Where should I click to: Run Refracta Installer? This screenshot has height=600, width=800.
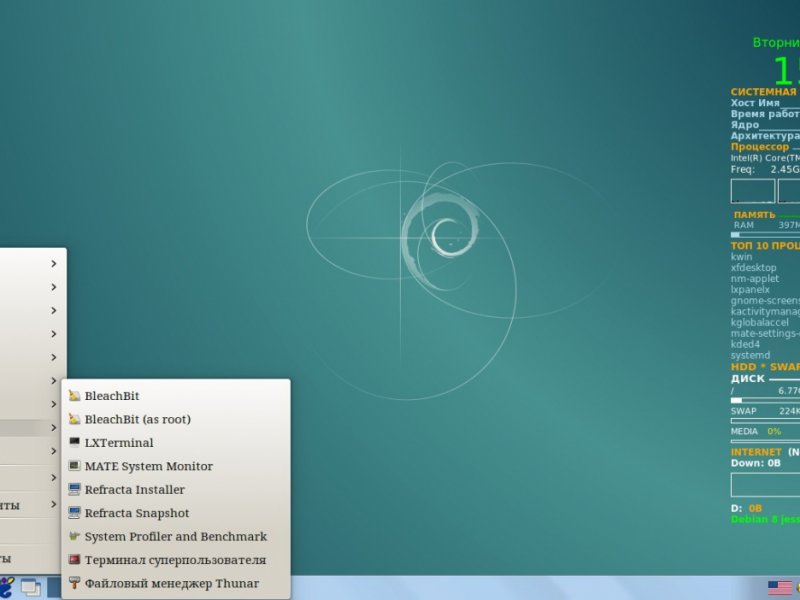pos(176,490)
